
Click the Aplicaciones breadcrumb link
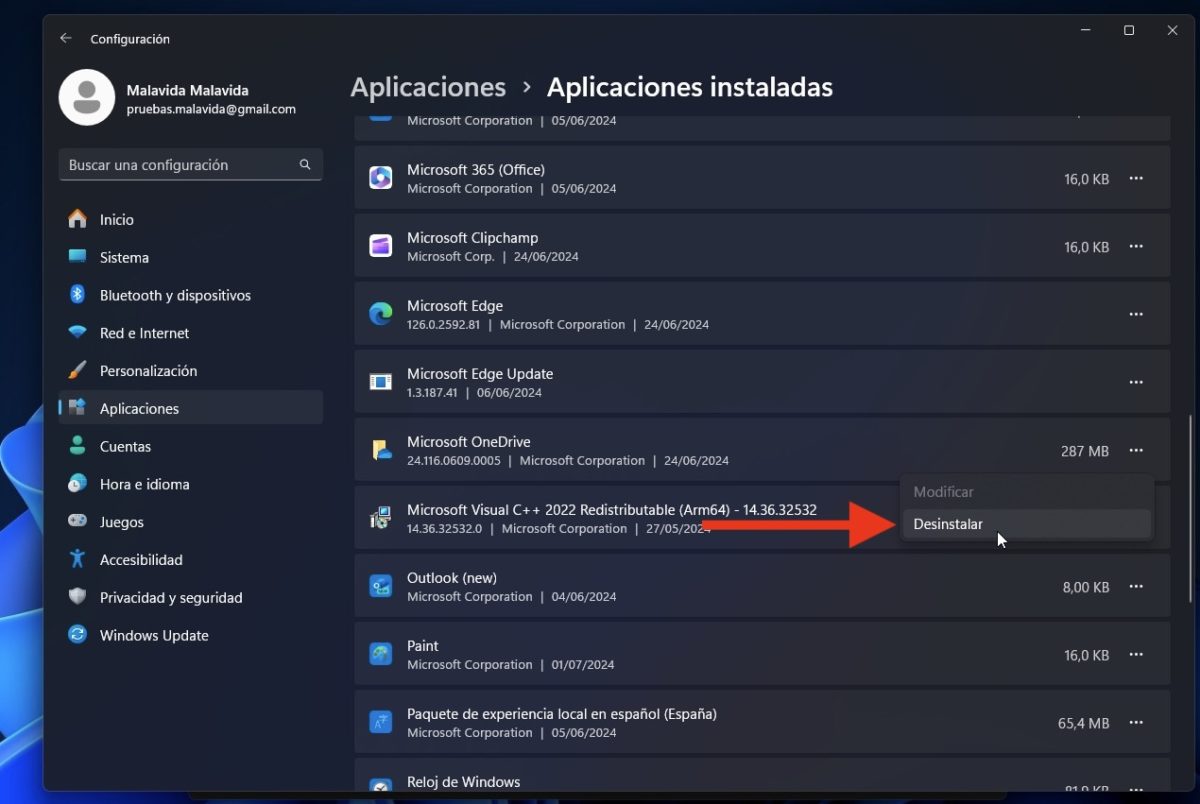click(428, 87)
